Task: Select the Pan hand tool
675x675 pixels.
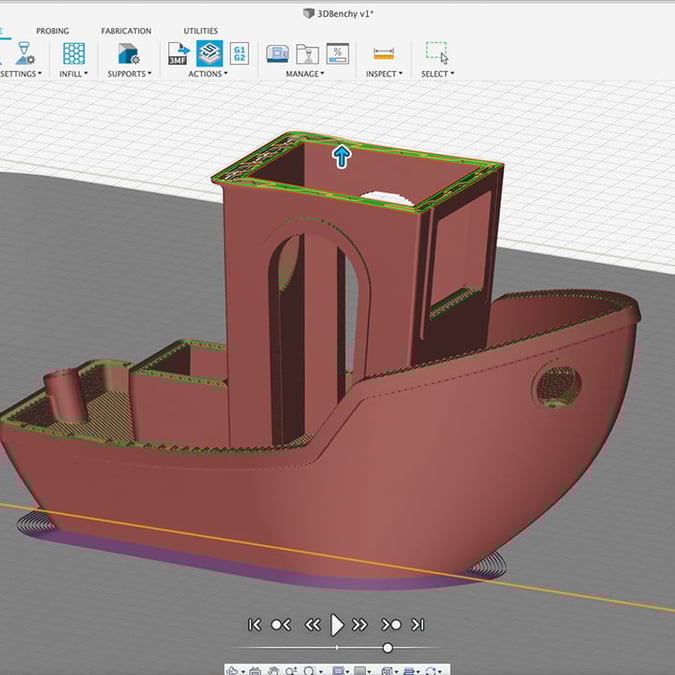Action: pos(273,671)
